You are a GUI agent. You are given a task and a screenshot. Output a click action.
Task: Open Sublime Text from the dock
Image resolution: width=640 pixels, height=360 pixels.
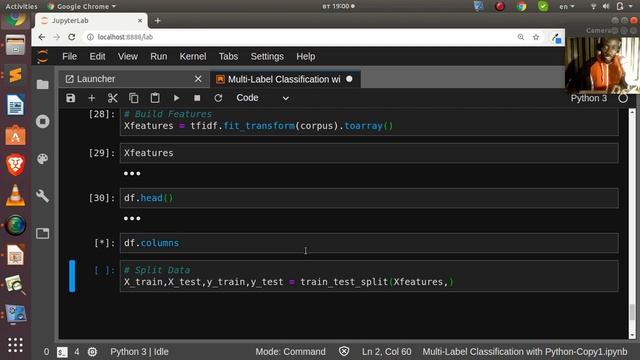click(x=16, y=75)
